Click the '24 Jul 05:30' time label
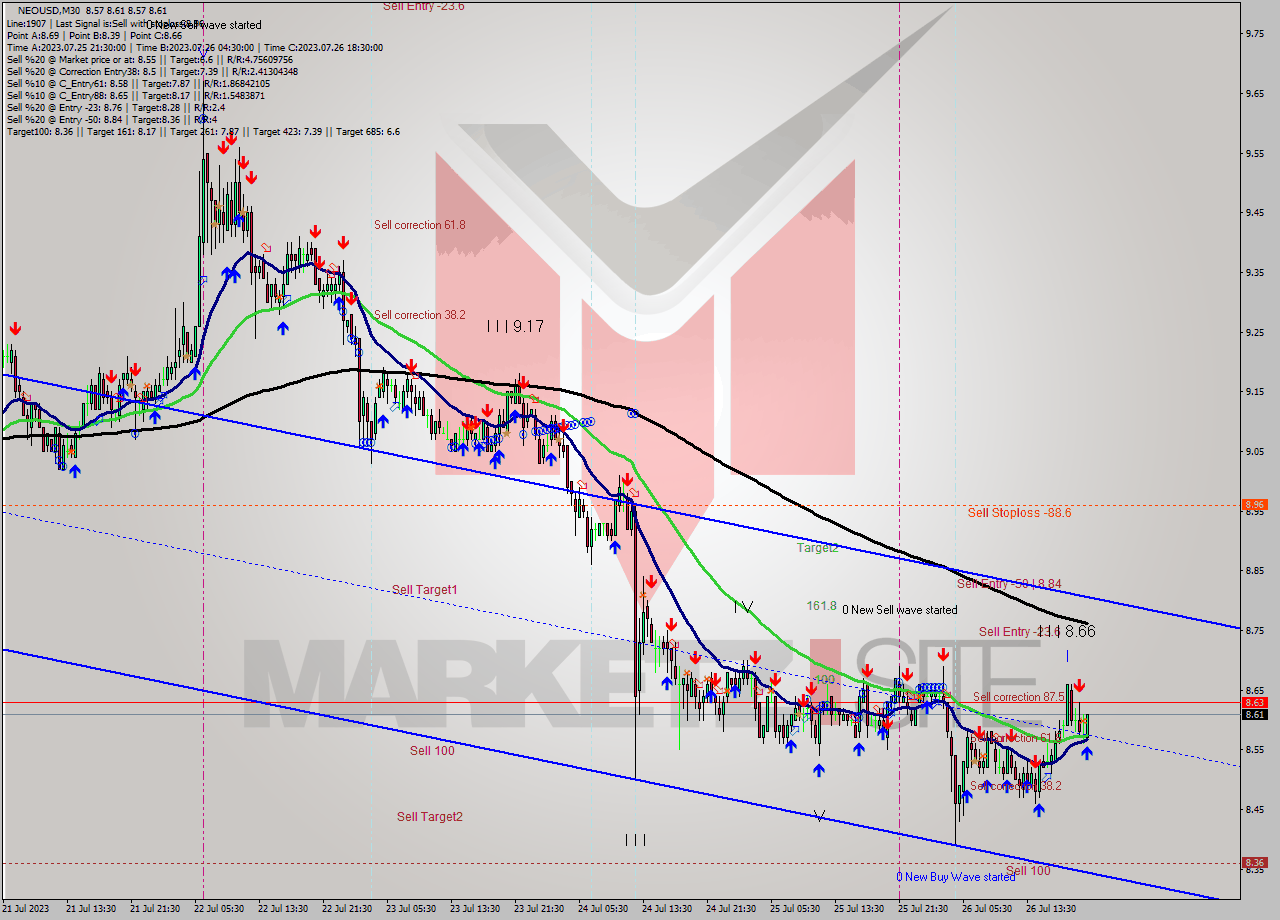This screenshot has height=920, width=1280. pyautogui.click(x=603, y=909)
